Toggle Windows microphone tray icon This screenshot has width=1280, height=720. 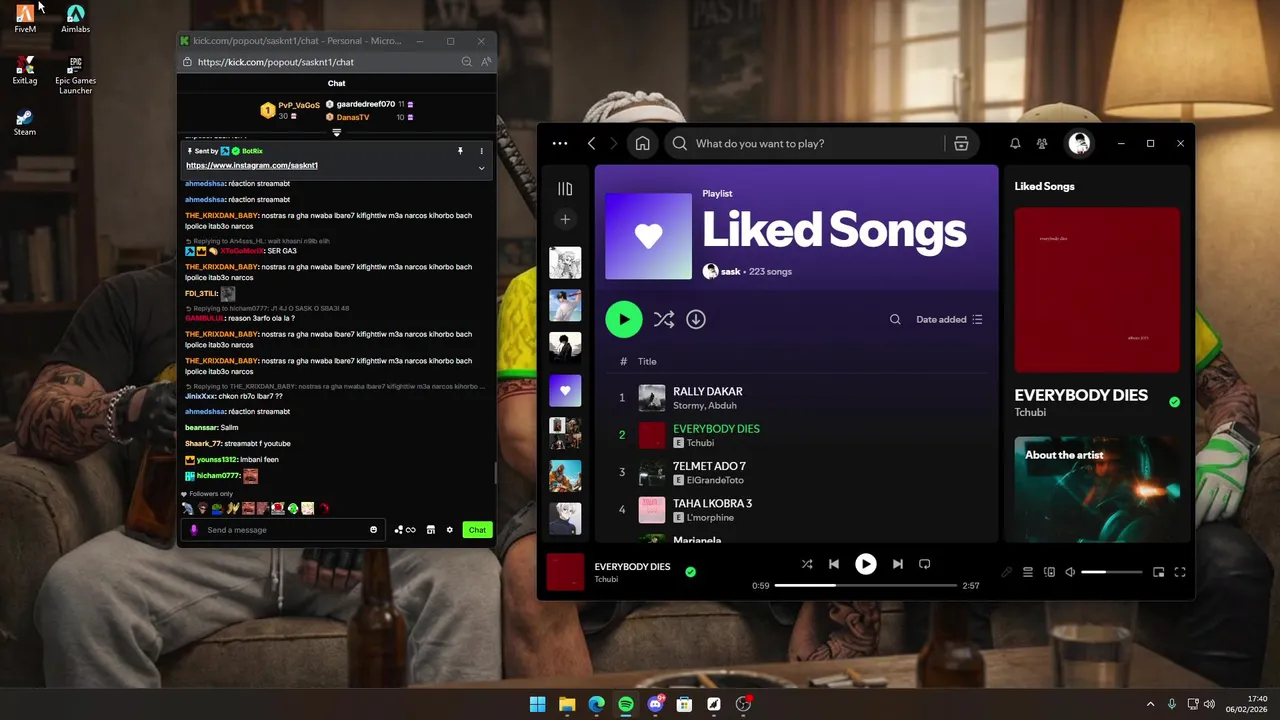[1171, 704]
